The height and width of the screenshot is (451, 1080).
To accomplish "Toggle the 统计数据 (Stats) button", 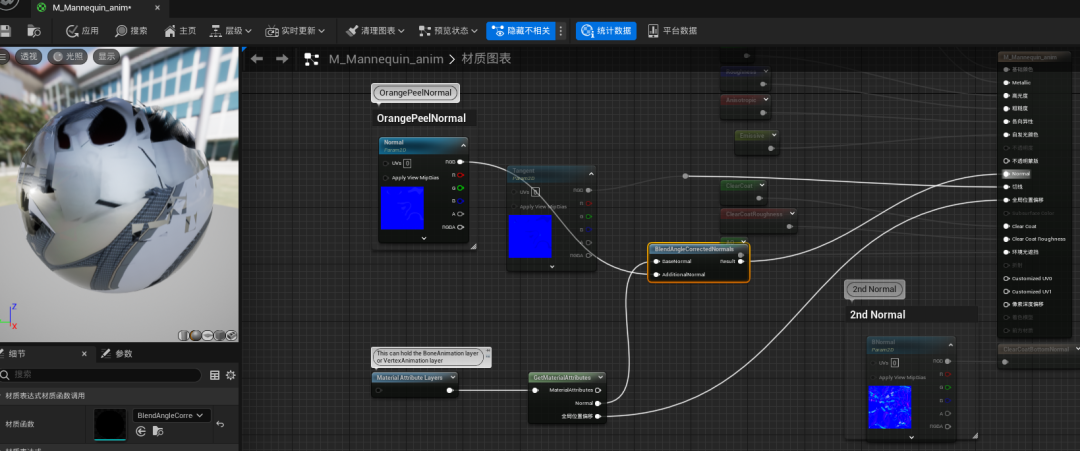I will pyautogui.click(x=606, y=31).
